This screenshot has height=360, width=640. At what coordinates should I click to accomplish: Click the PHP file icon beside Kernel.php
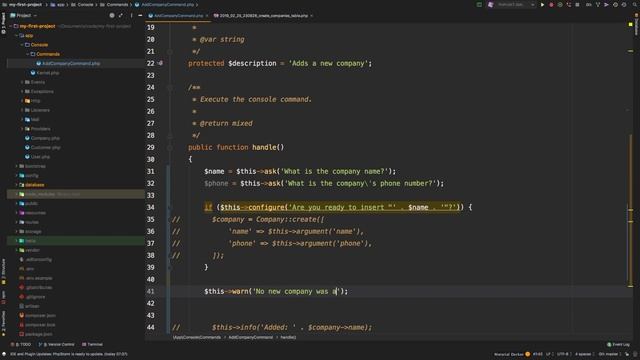coord(33,73)
